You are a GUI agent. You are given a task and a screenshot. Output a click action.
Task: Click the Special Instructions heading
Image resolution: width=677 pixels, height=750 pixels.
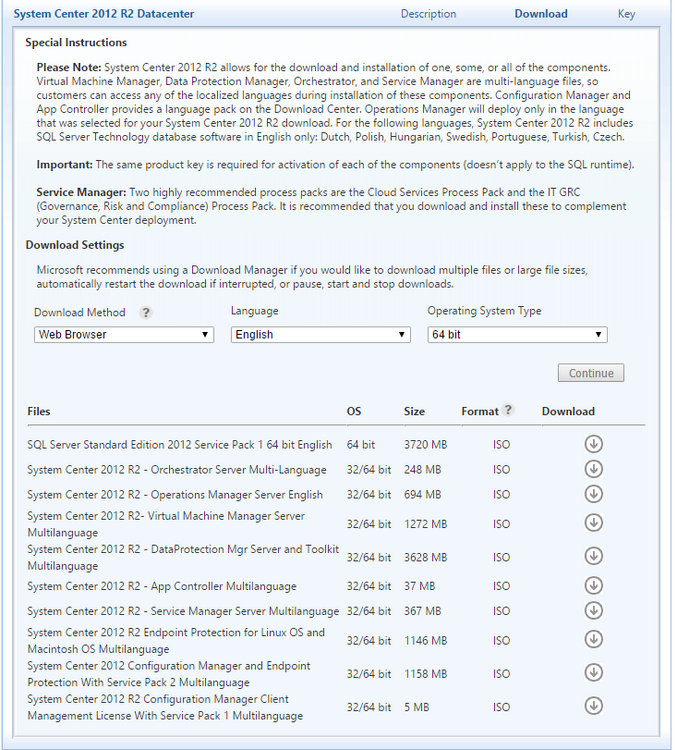[76, 43]
